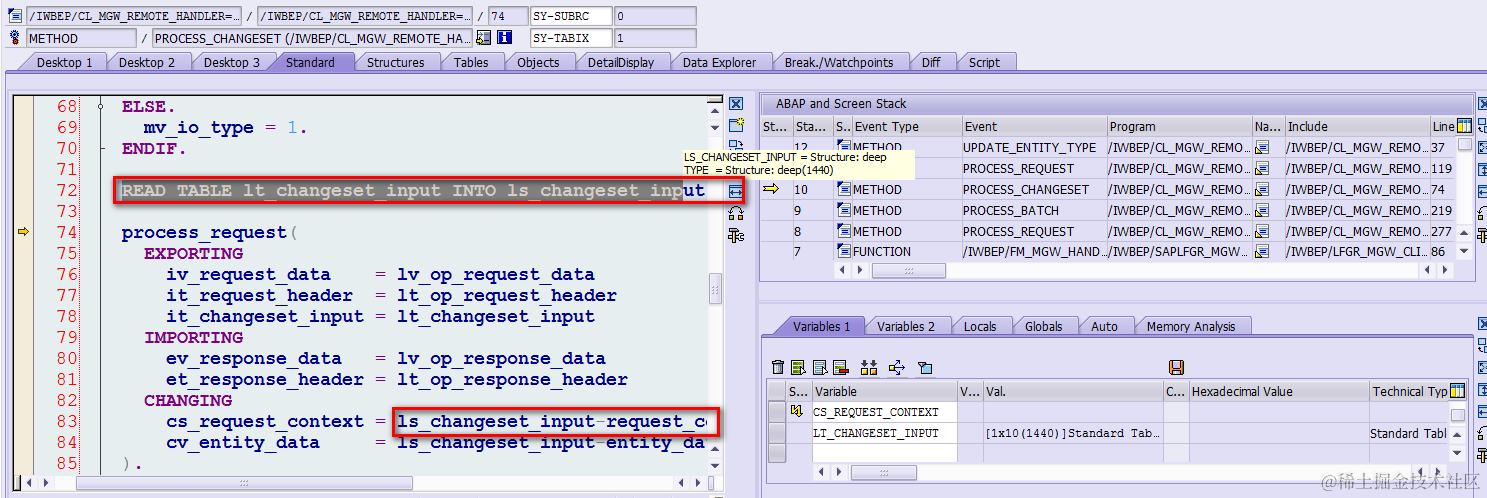Viewport: 1487px width, 498px height.
Task: Switch to Desktop 3 tab
Action: [x=232, y=62]
